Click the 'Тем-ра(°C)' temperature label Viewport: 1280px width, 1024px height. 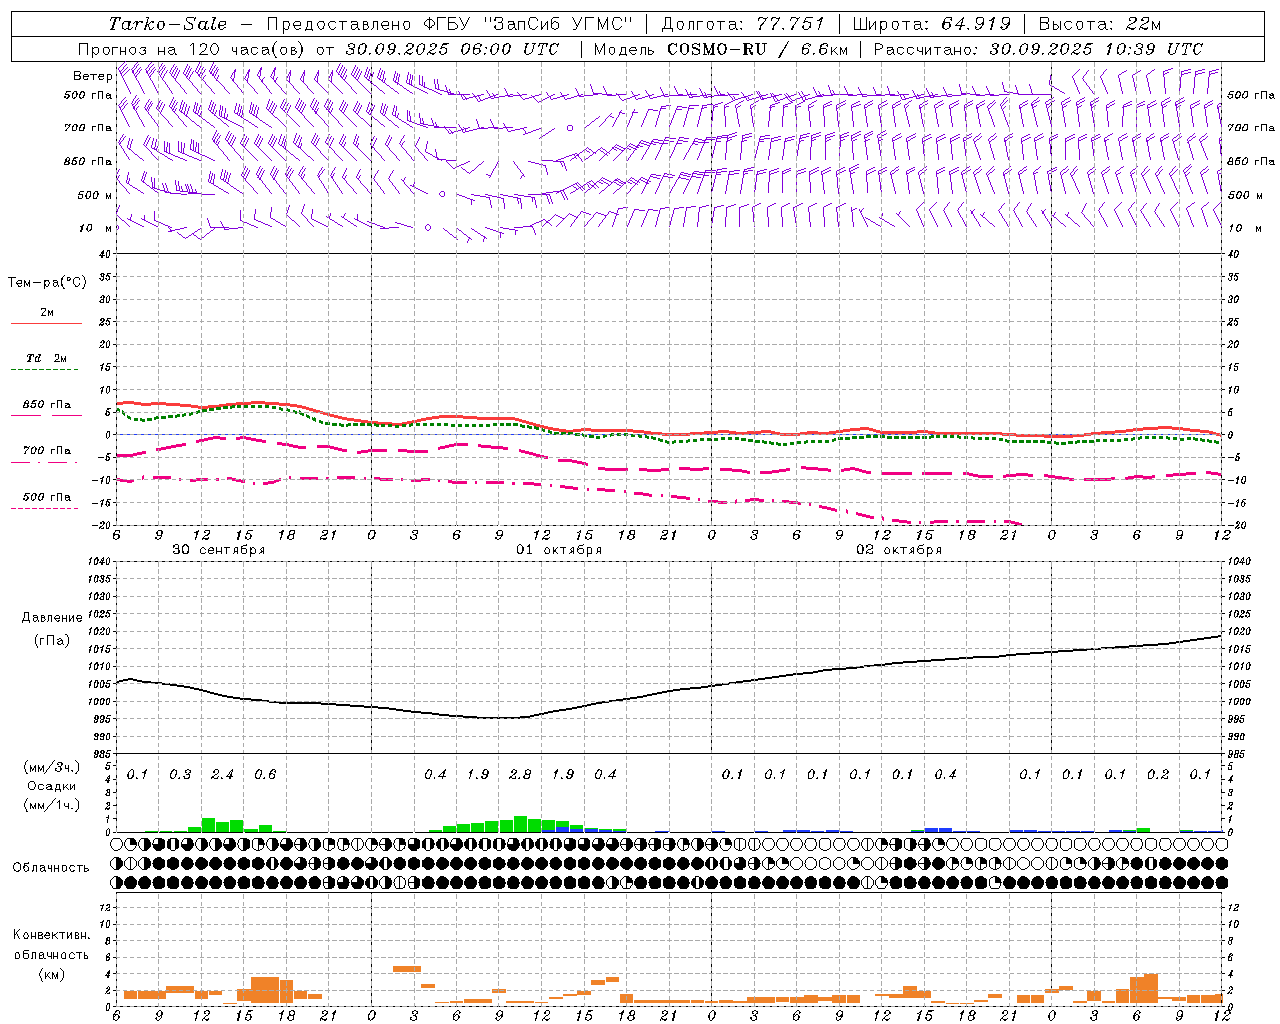coord(47,283)
